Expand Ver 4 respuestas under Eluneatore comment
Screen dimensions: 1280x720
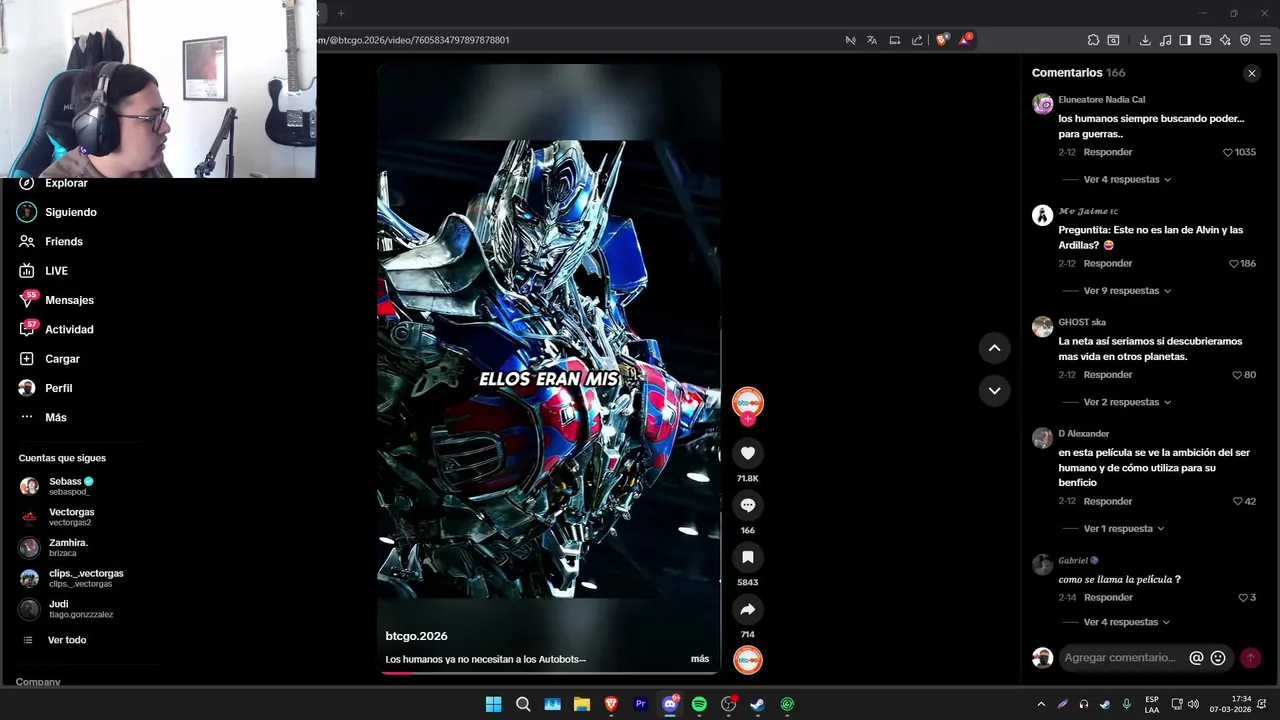coord(1127,180)
